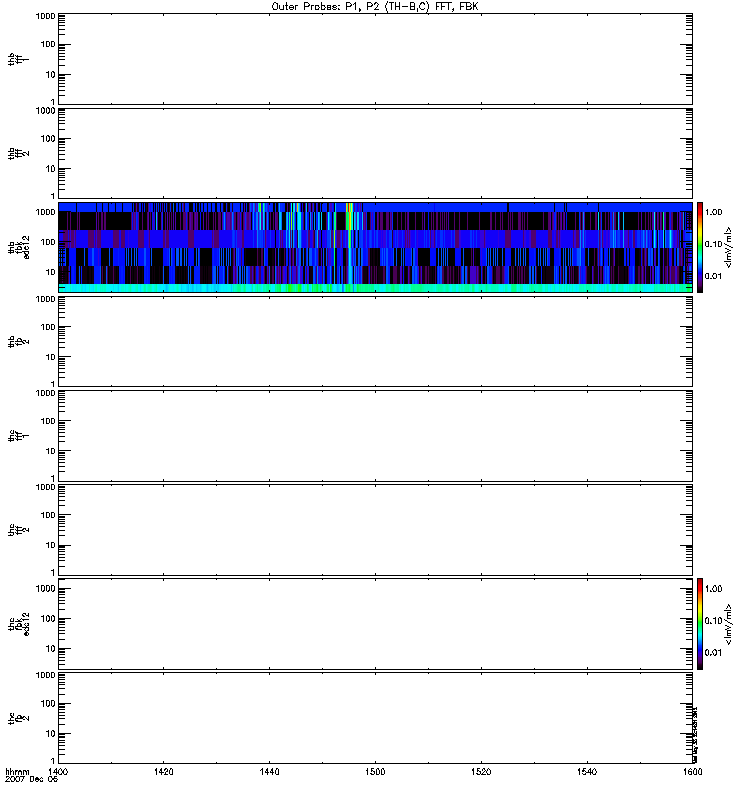Click the 'hhmm' axis units label

[17, 771]
